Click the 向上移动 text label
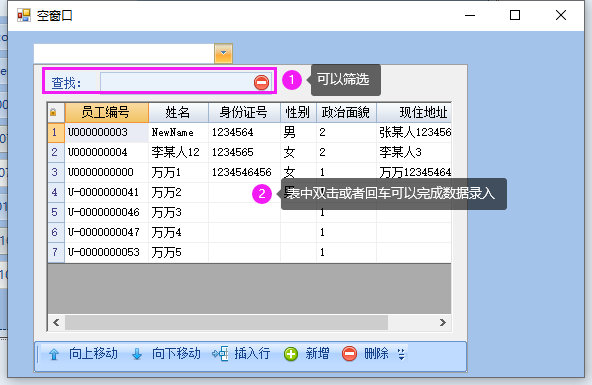The width and height of the screenshot is (592, 385). pos(93,354)
